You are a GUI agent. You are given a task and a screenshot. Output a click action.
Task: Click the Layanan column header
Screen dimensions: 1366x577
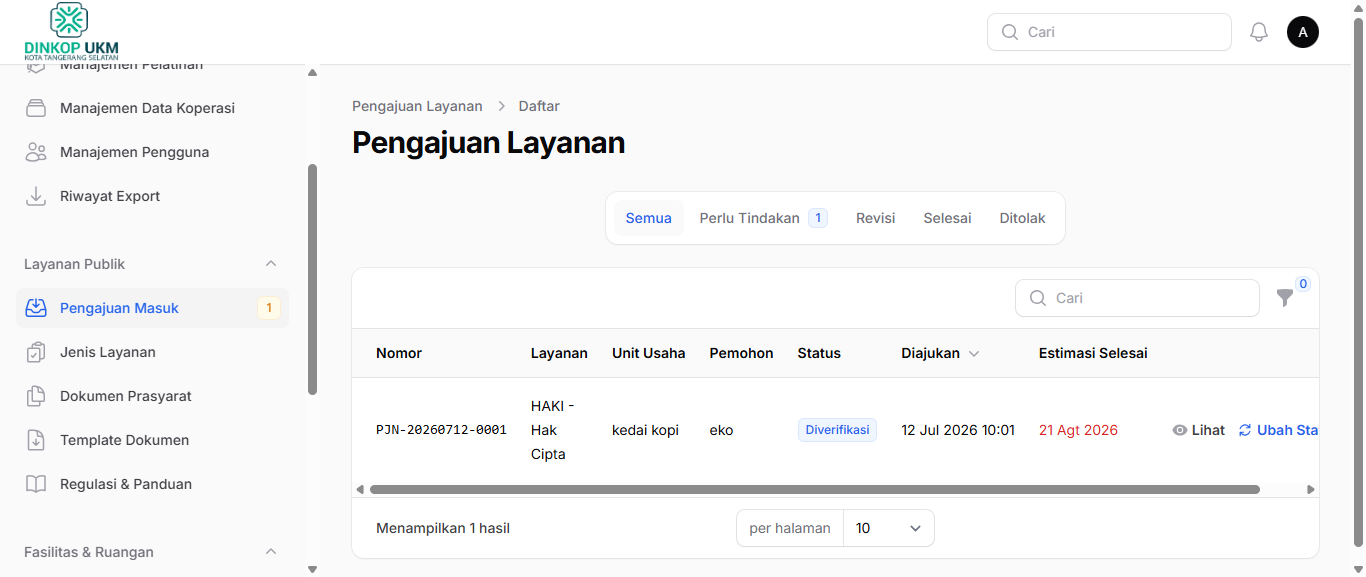point(559,353)
